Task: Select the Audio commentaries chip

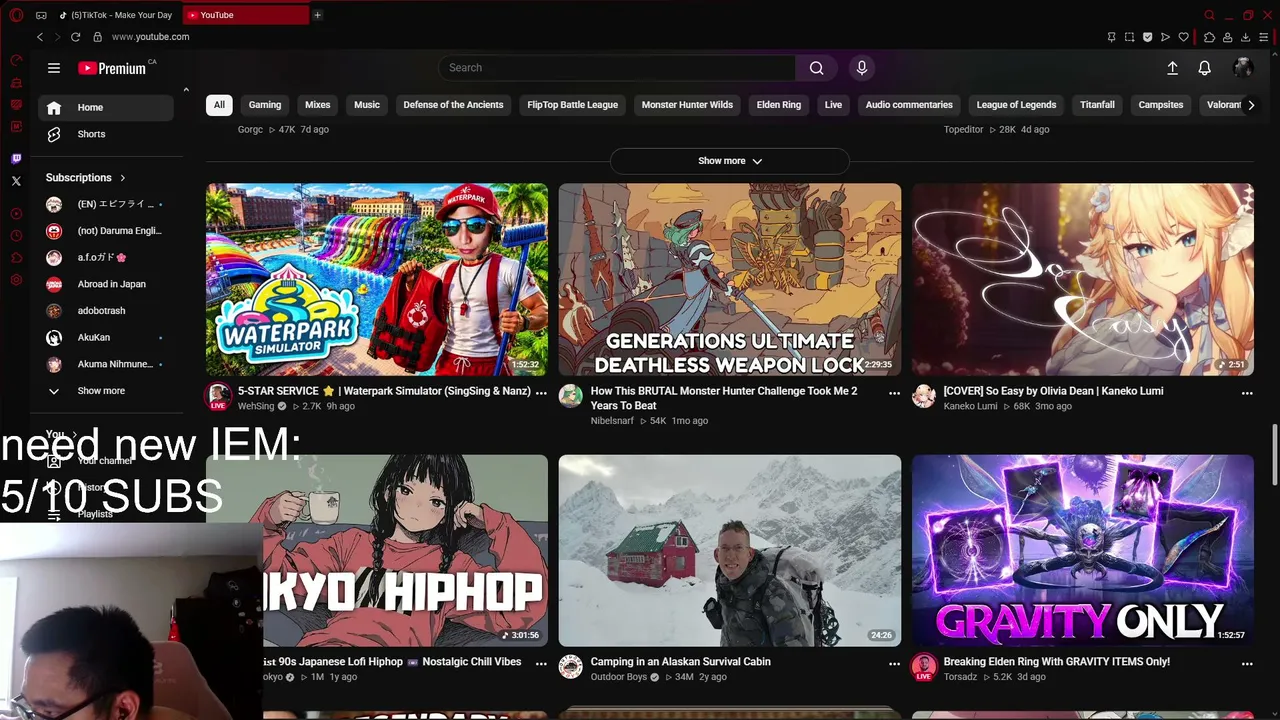Action: pos(909,105)
